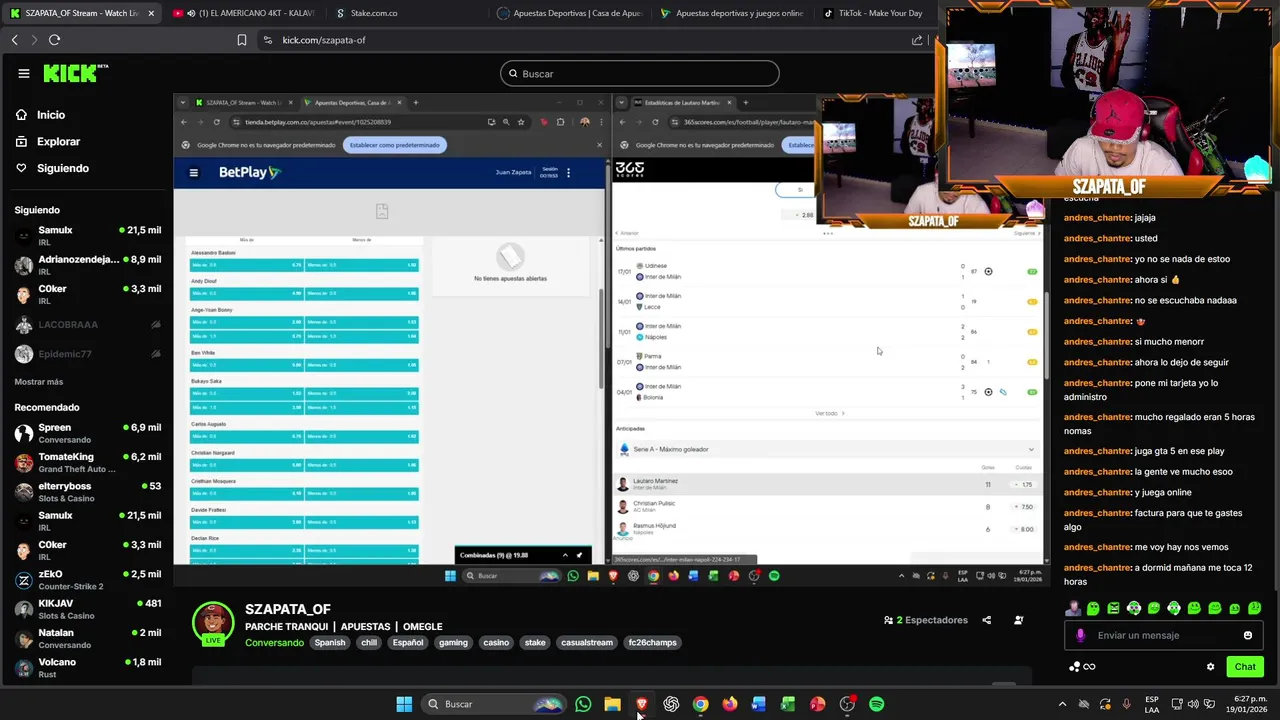Click the SZAPATA_OF live avatar
This screenshot has width=1280, height=720.
pyautogui.click(x=213, y=622)
